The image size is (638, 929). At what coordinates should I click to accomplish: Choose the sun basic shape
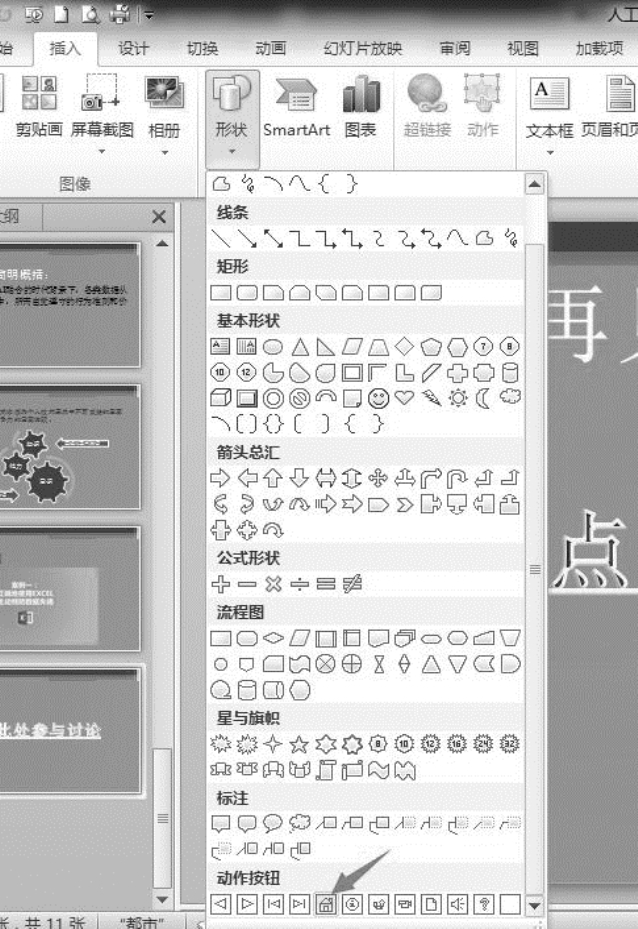point(457,398)
